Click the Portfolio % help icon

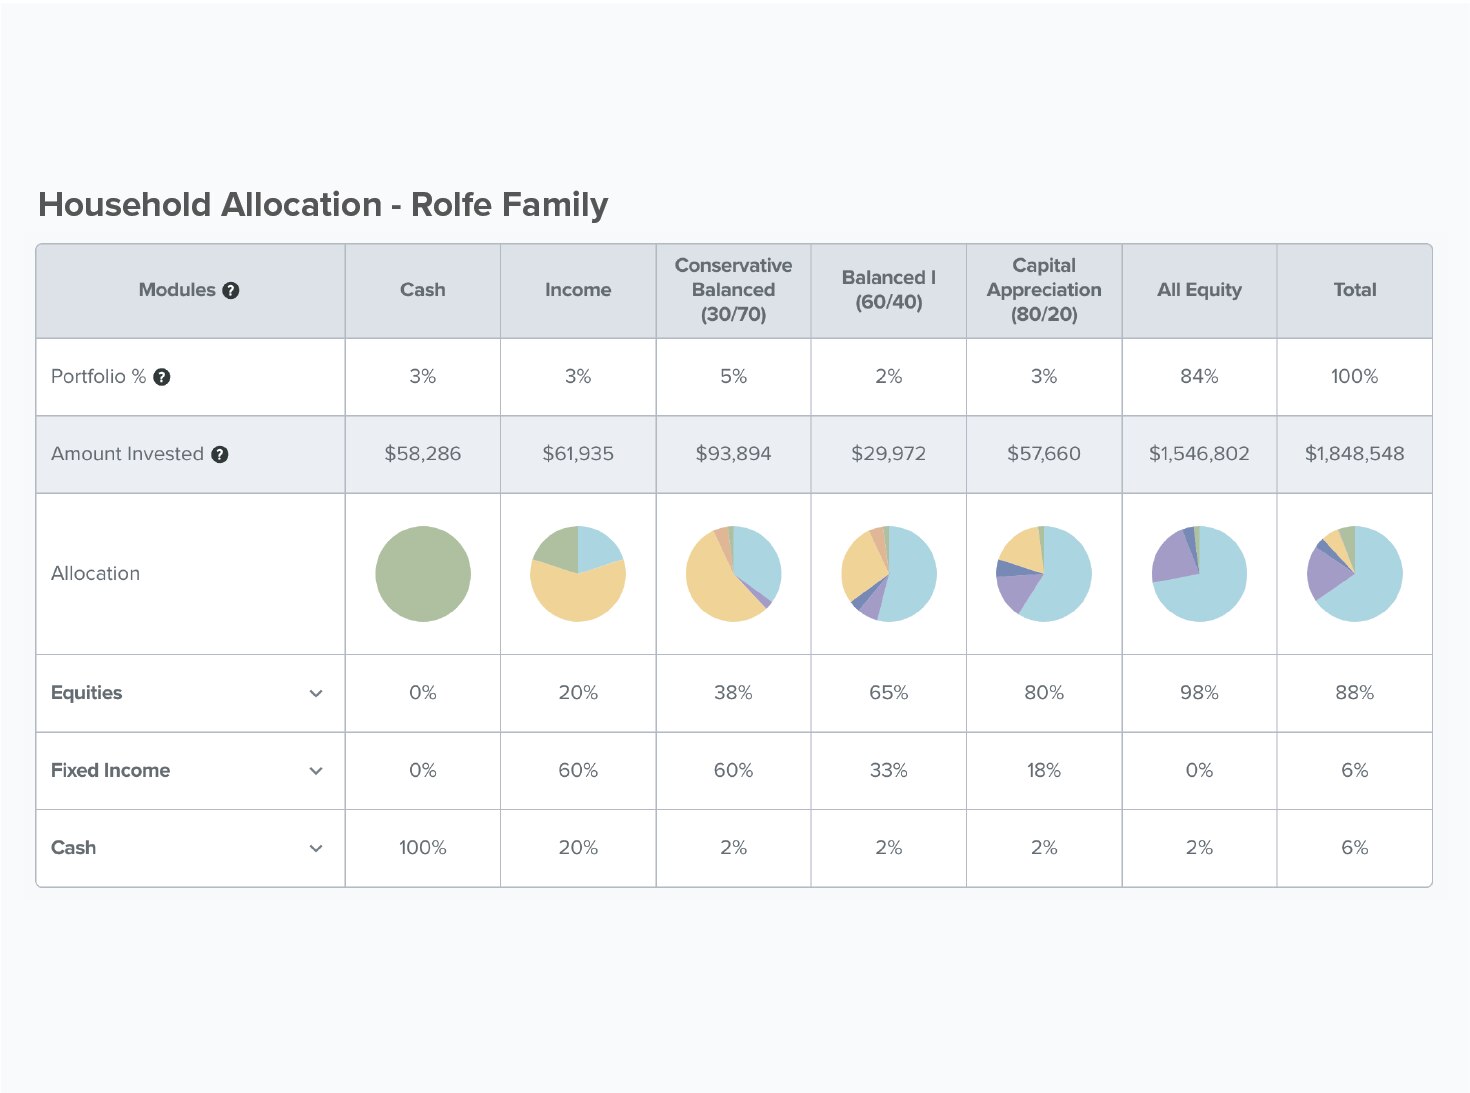coord(162,377)
